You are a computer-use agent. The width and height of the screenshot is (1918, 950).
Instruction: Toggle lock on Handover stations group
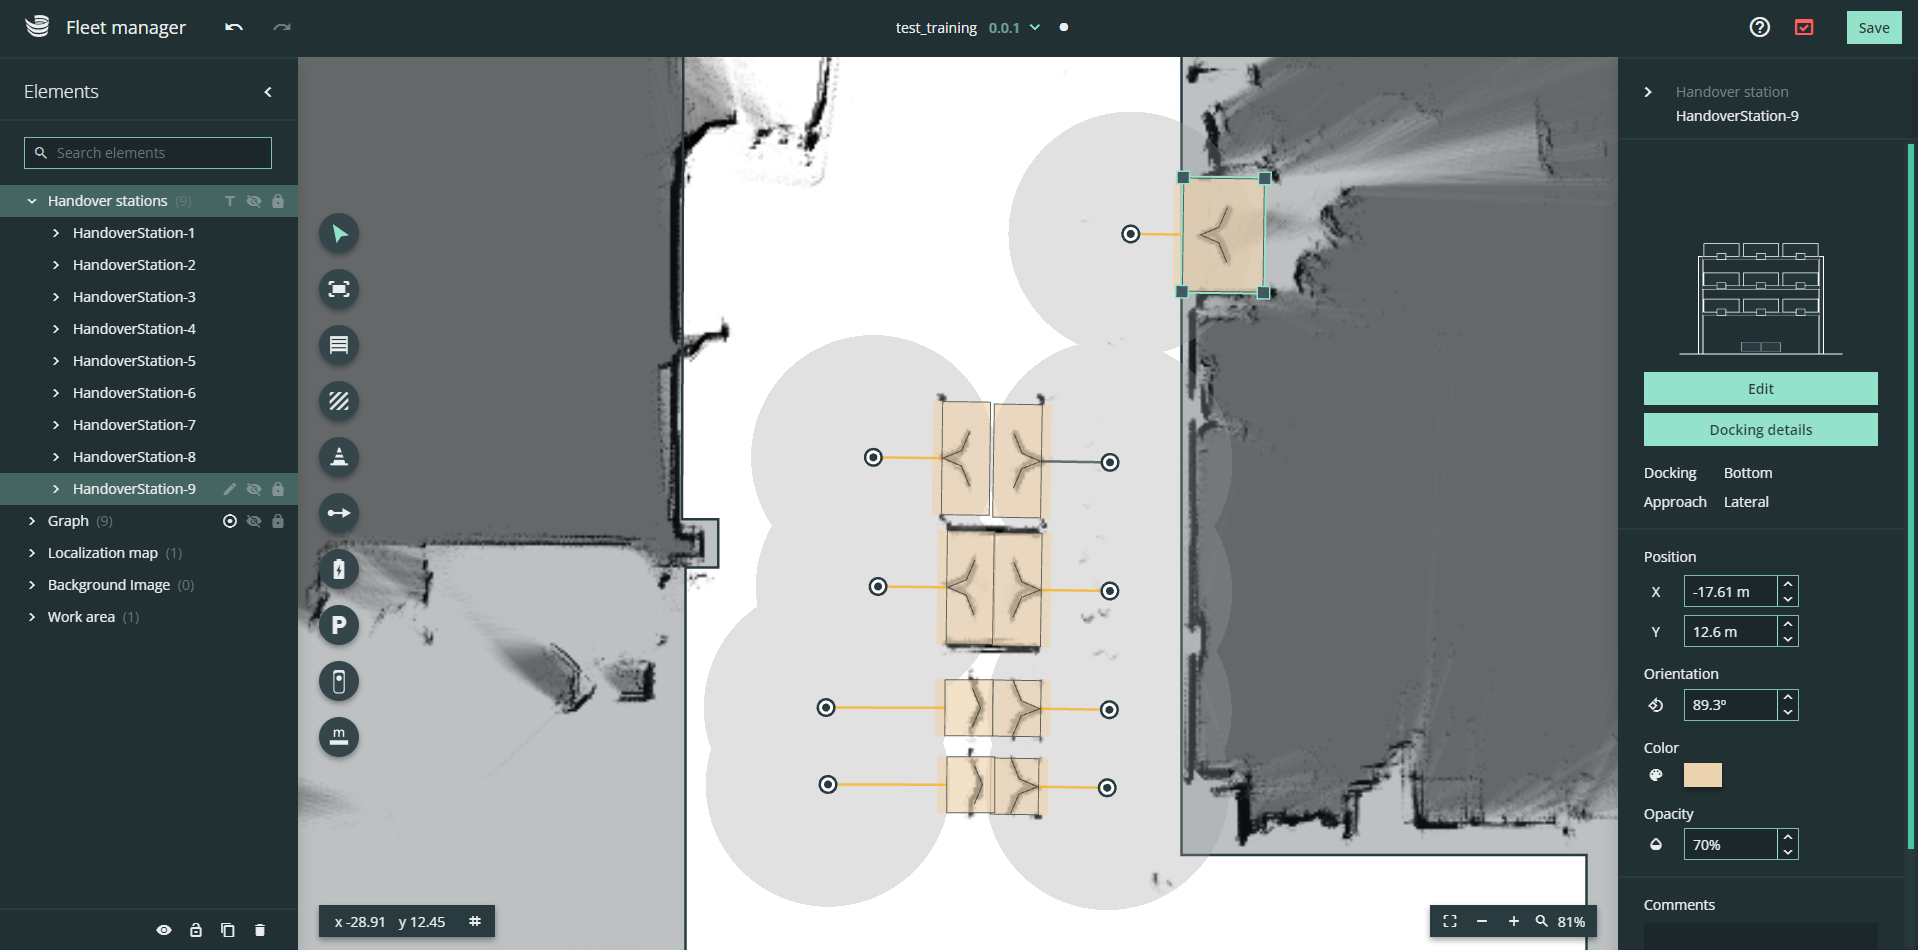[x=278, y=201]
